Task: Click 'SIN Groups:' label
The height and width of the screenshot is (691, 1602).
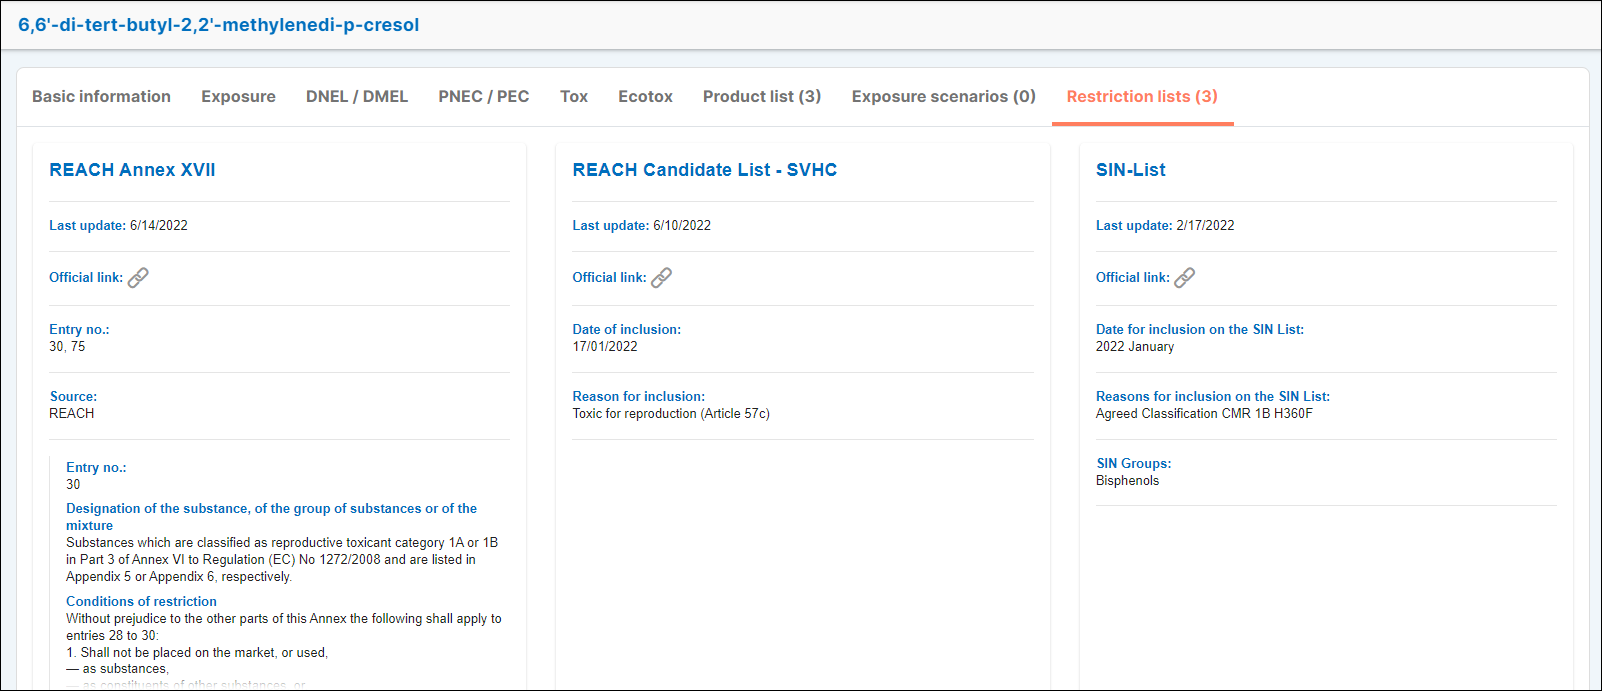Action: 1133,463
